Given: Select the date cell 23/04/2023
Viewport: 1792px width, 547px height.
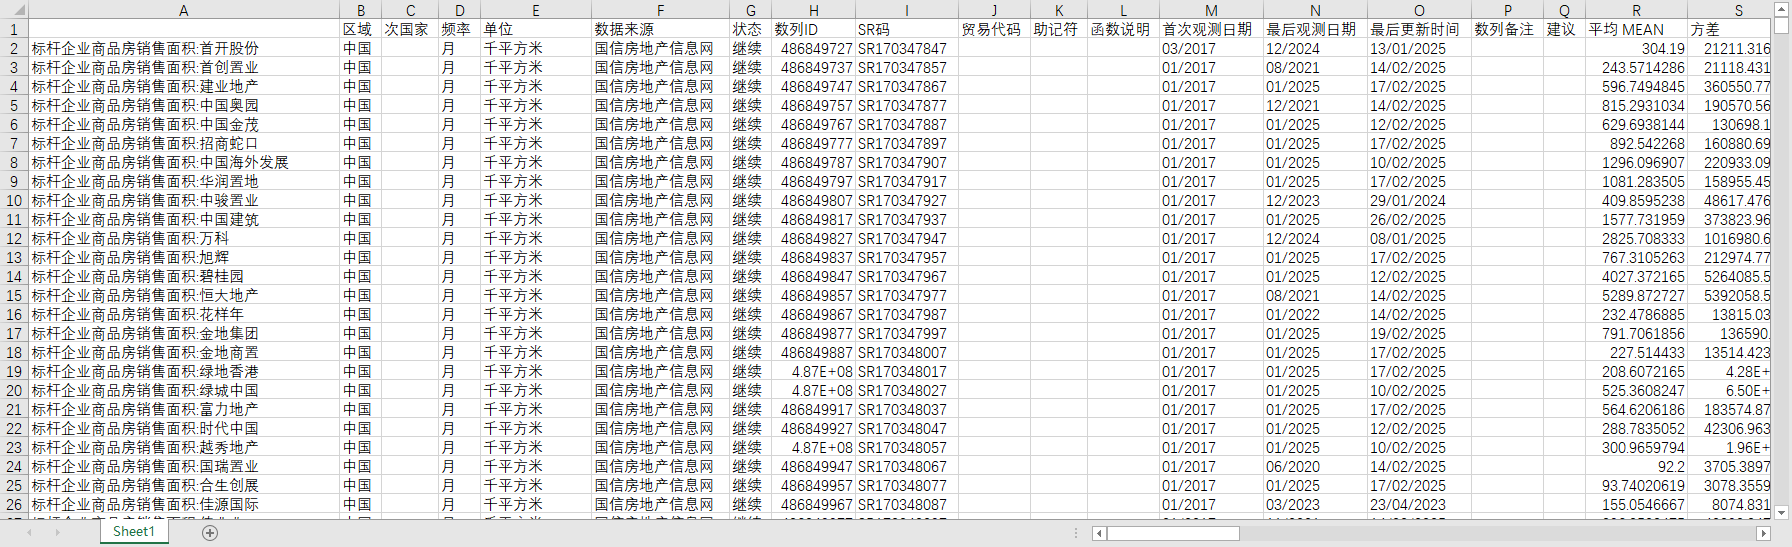Looking at the screenshot, I should [x=1419, y=504].
